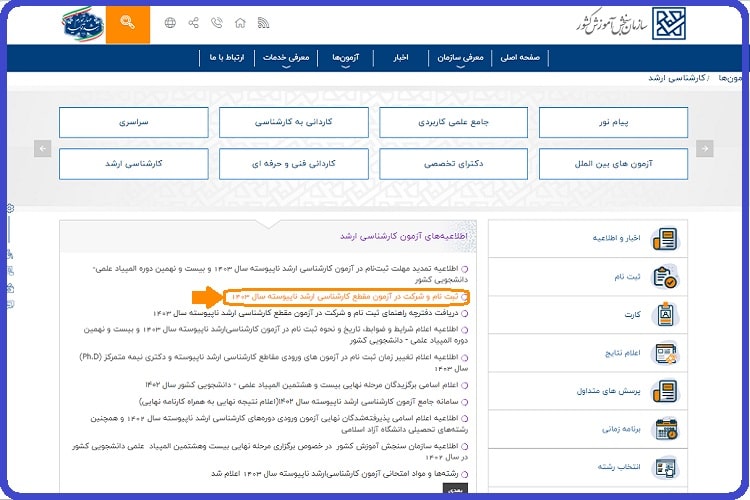
Task: Open the orange ثبت نام و شرکت در آزمون link
Action: point(345,297)
